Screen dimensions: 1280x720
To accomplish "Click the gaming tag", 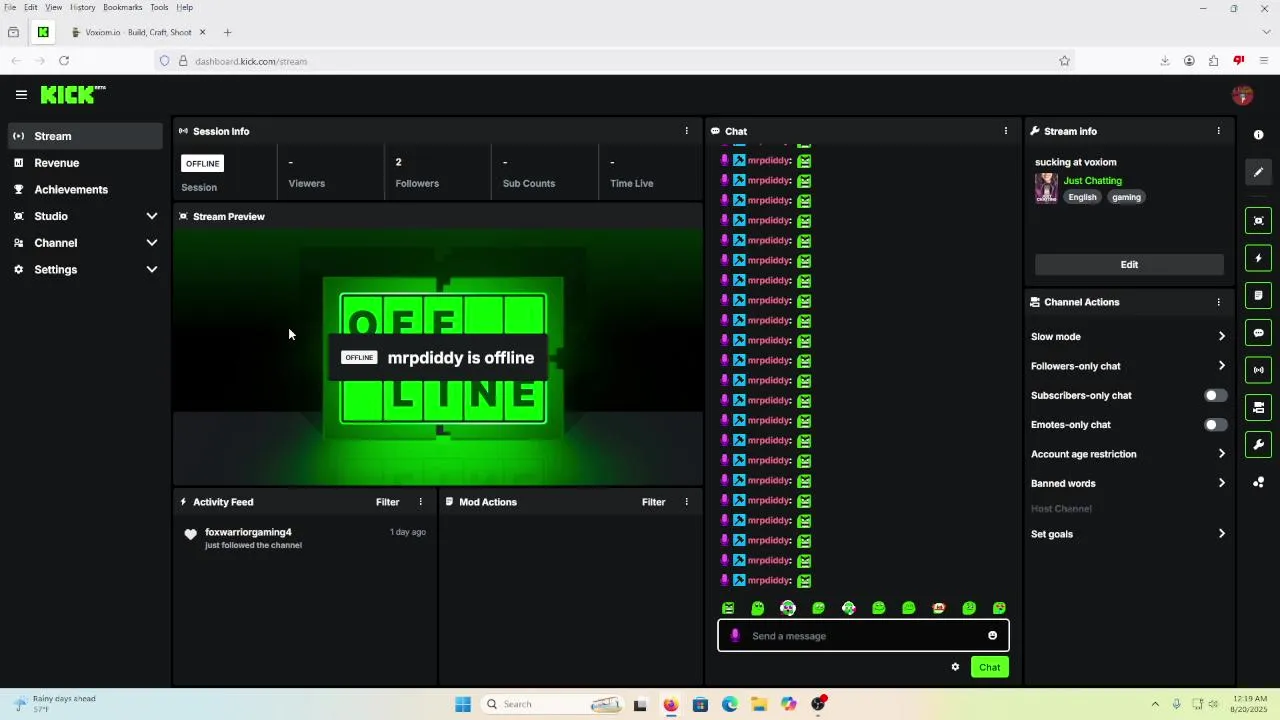I will pos(1126,197).
